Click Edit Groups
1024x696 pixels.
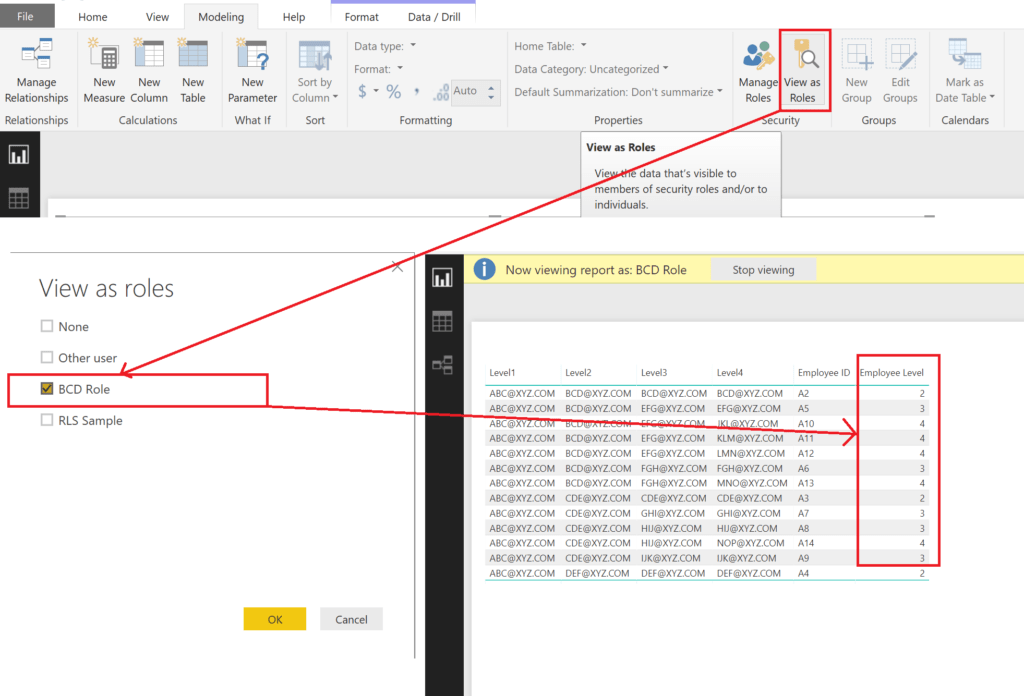click(x=900, y=70)
